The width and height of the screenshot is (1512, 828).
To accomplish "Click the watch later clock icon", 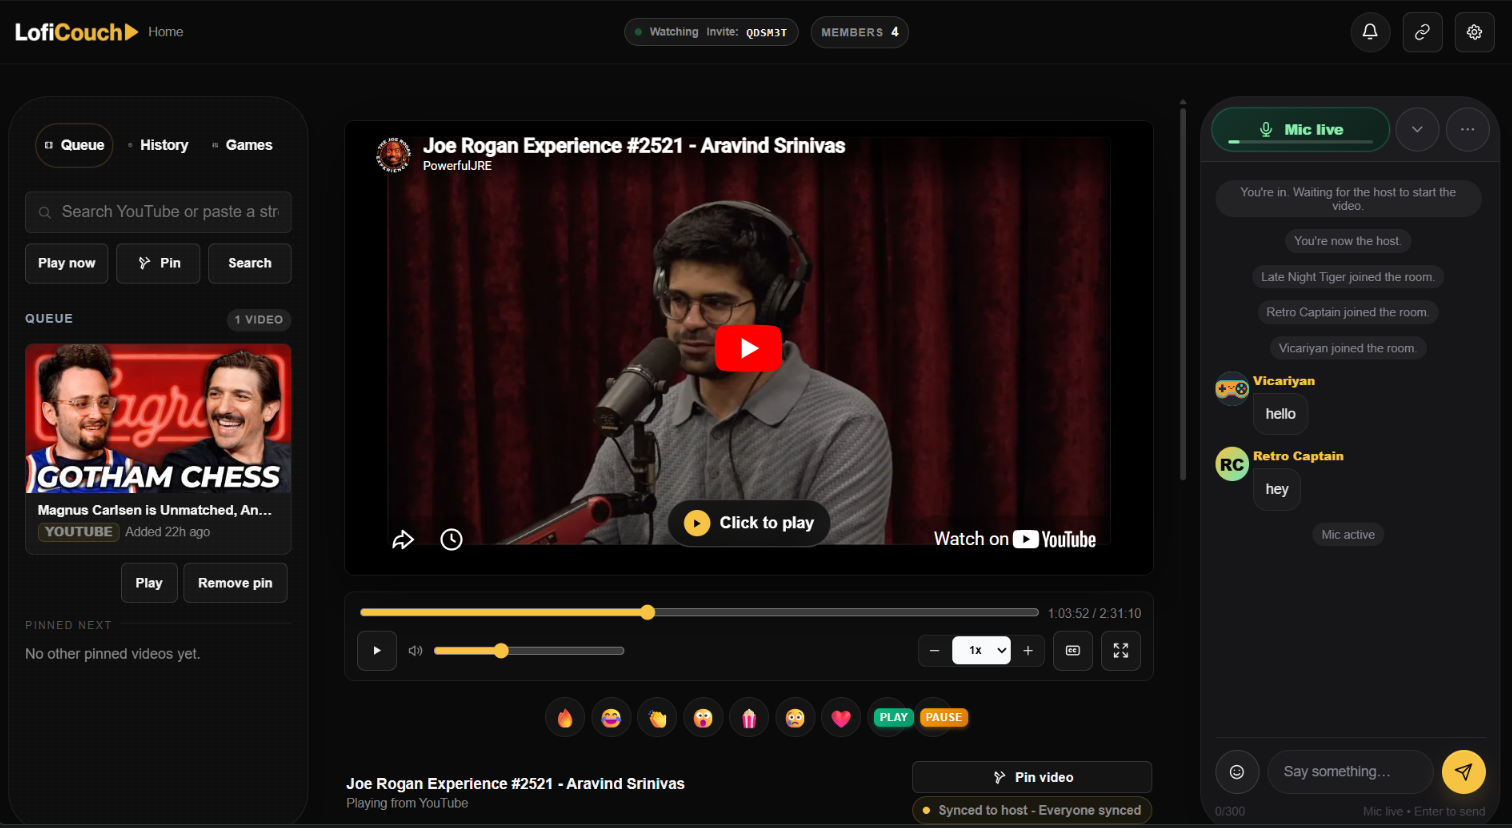I will [452, 540].
